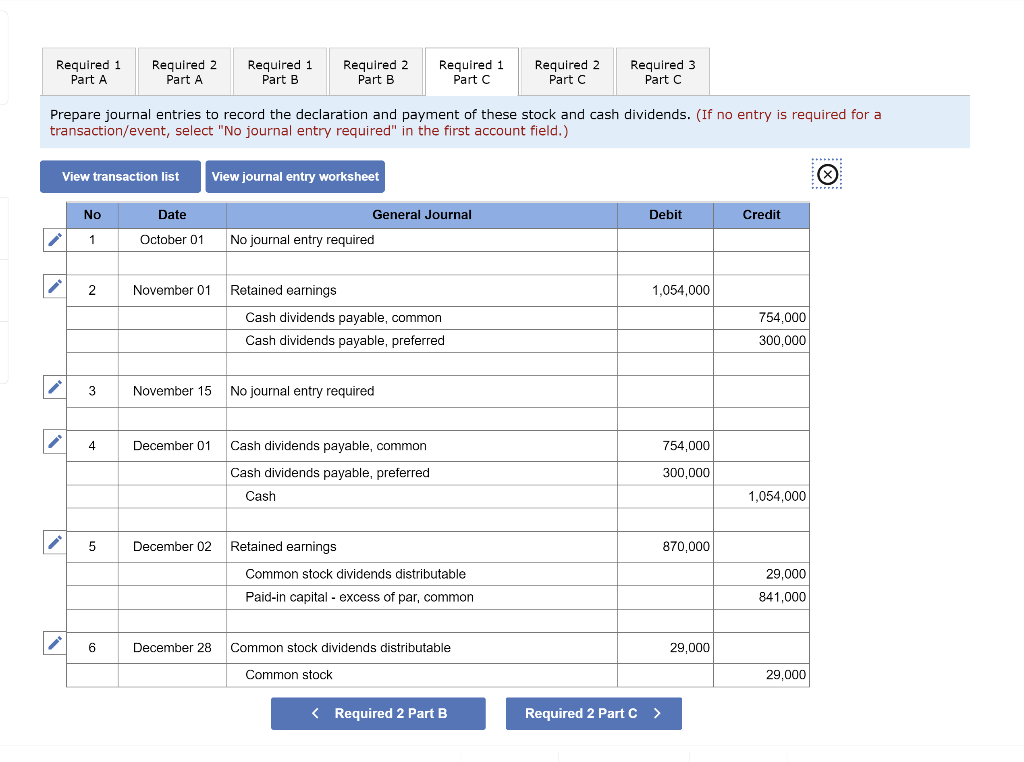Viewport: 1024px width, 762px height.
Task: Edit the December 28 entry with pencil icon
Action: (x=55, y=643)
